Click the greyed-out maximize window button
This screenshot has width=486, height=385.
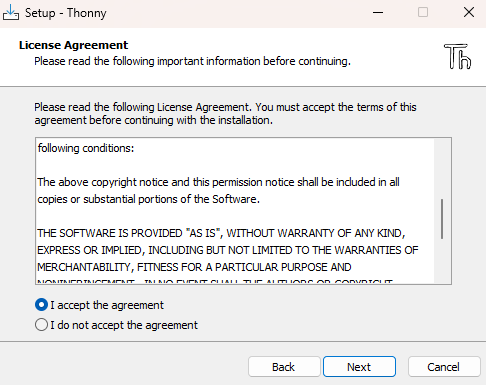pos(423,13)
